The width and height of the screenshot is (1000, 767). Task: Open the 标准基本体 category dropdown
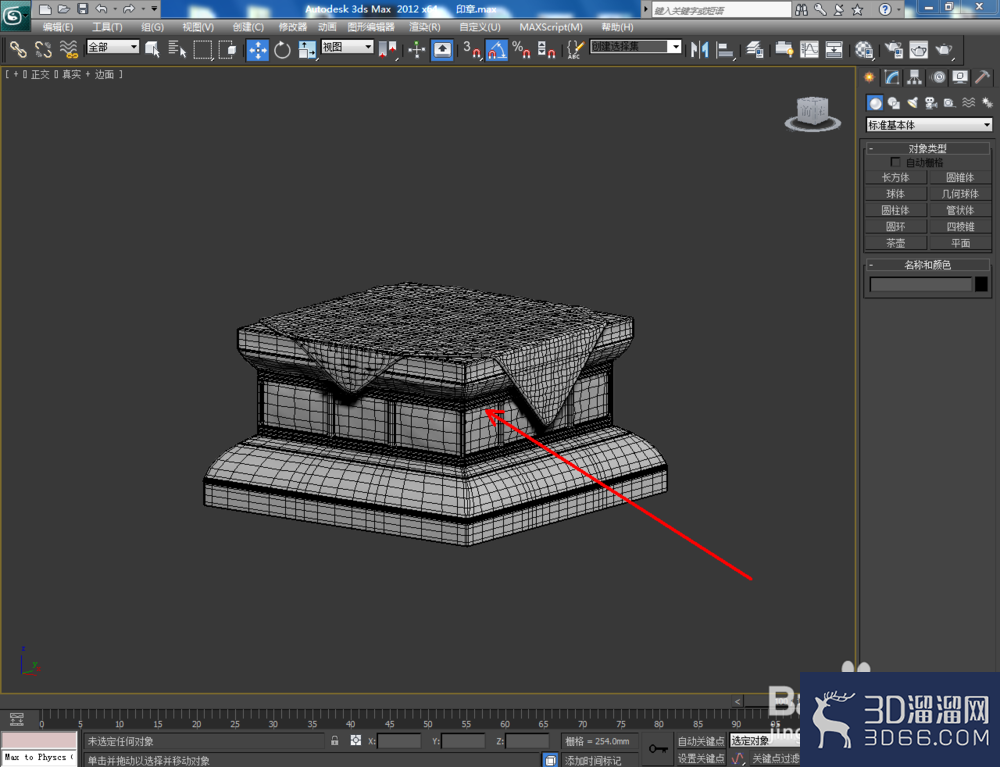[929, 125]
